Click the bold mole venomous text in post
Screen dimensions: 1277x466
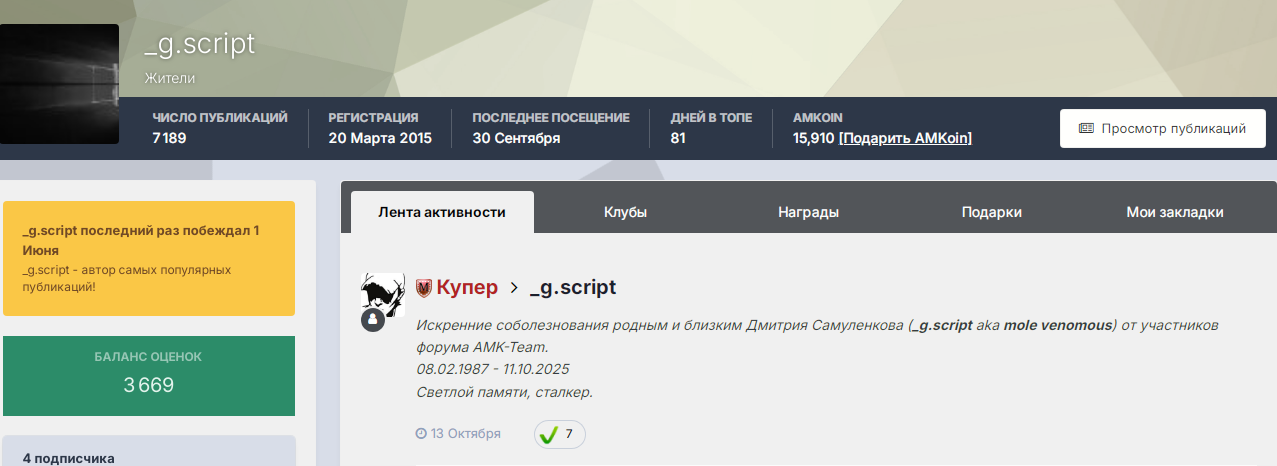[x=1058, y=325]
